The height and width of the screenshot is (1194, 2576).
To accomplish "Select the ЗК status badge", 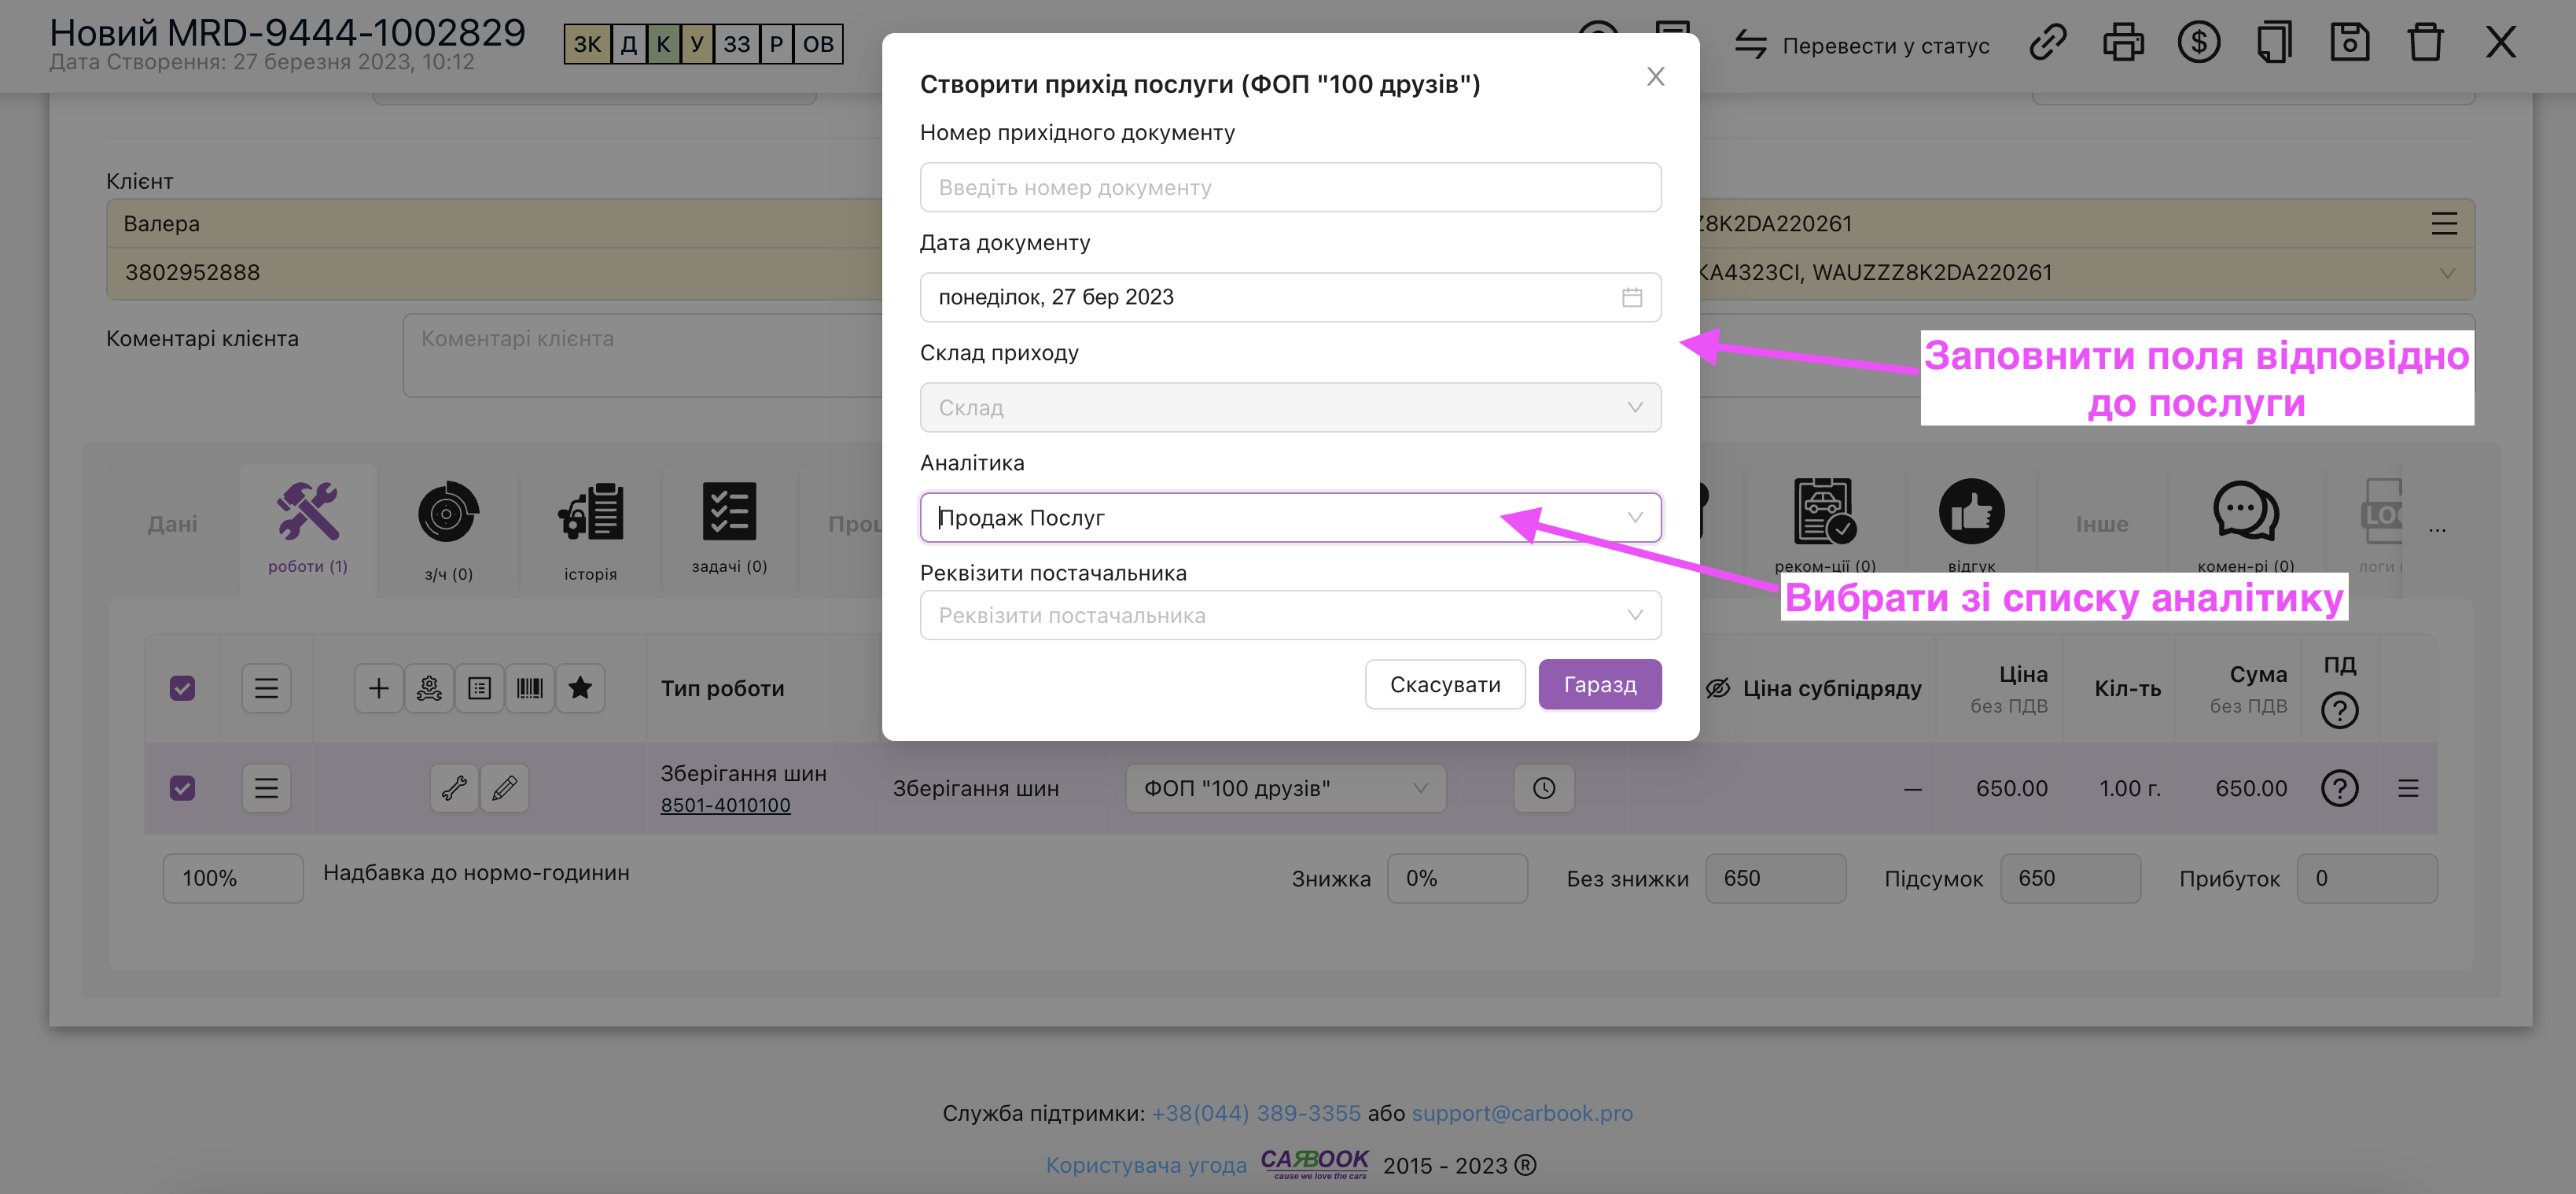I will (x=587, y=44).
